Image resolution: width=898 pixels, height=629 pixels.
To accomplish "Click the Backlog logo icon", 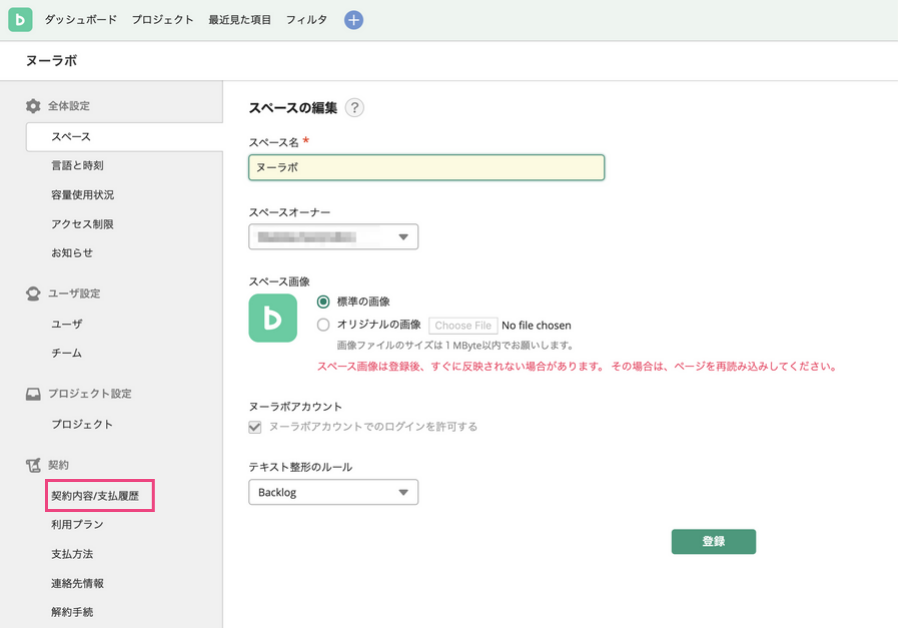I will (20, 20).
